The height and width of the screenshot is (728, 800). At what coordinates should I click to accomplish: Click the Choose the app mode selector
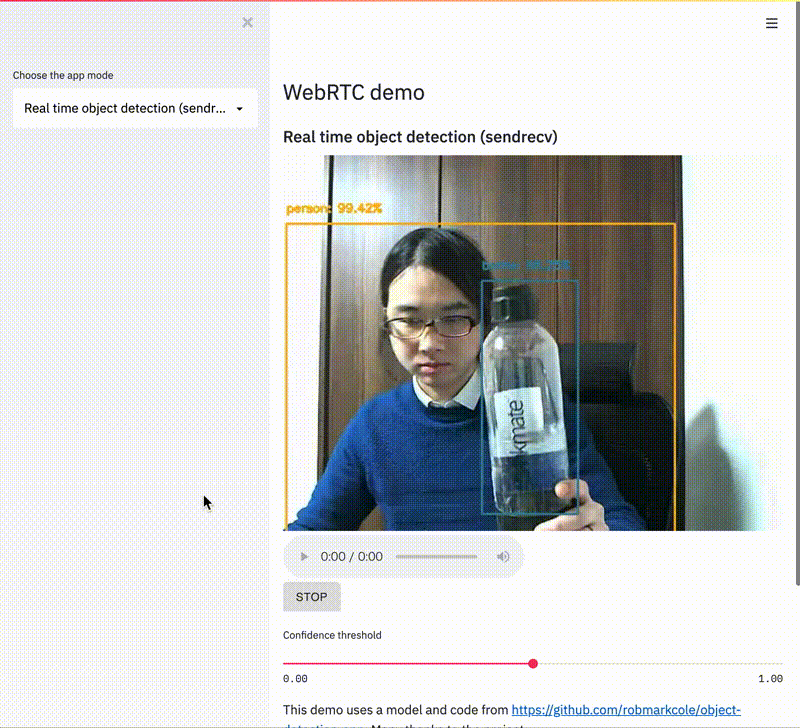(x=135, y=108)
